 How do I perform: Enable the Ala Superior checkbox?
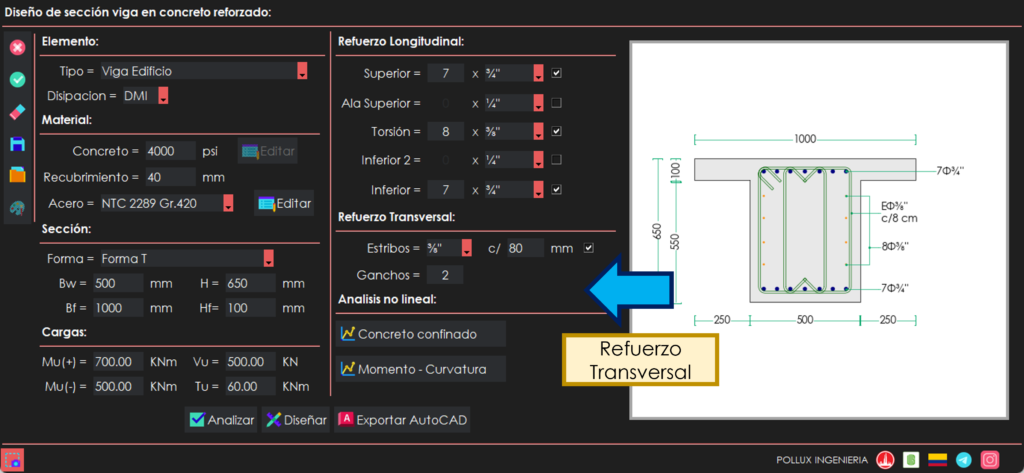(557, 102)
